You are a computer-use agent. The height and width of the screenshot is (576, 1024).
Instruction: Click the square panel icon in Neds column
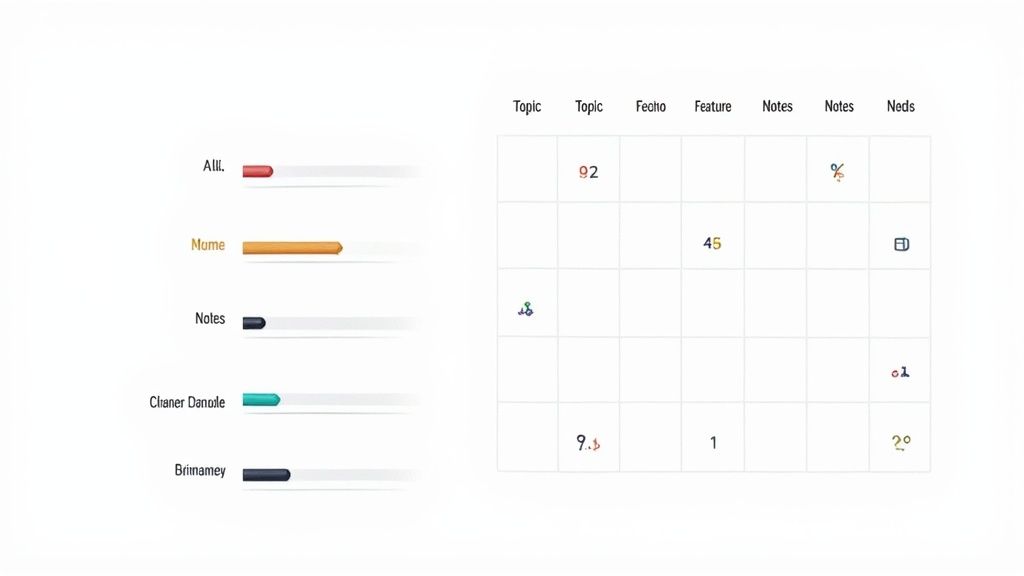[x=901, y=244]
